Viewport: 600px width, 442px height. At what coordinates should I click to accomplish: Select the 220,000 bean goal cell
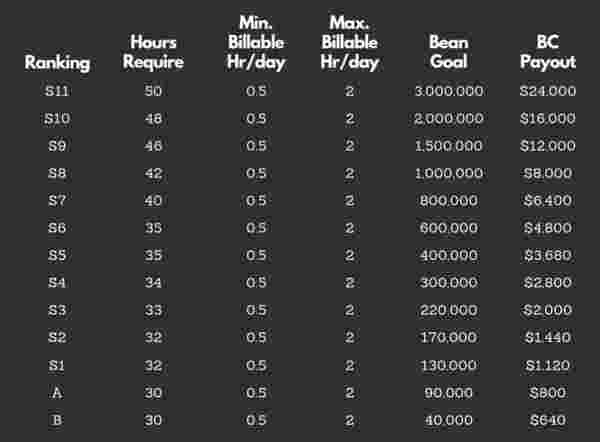[448, 311]
